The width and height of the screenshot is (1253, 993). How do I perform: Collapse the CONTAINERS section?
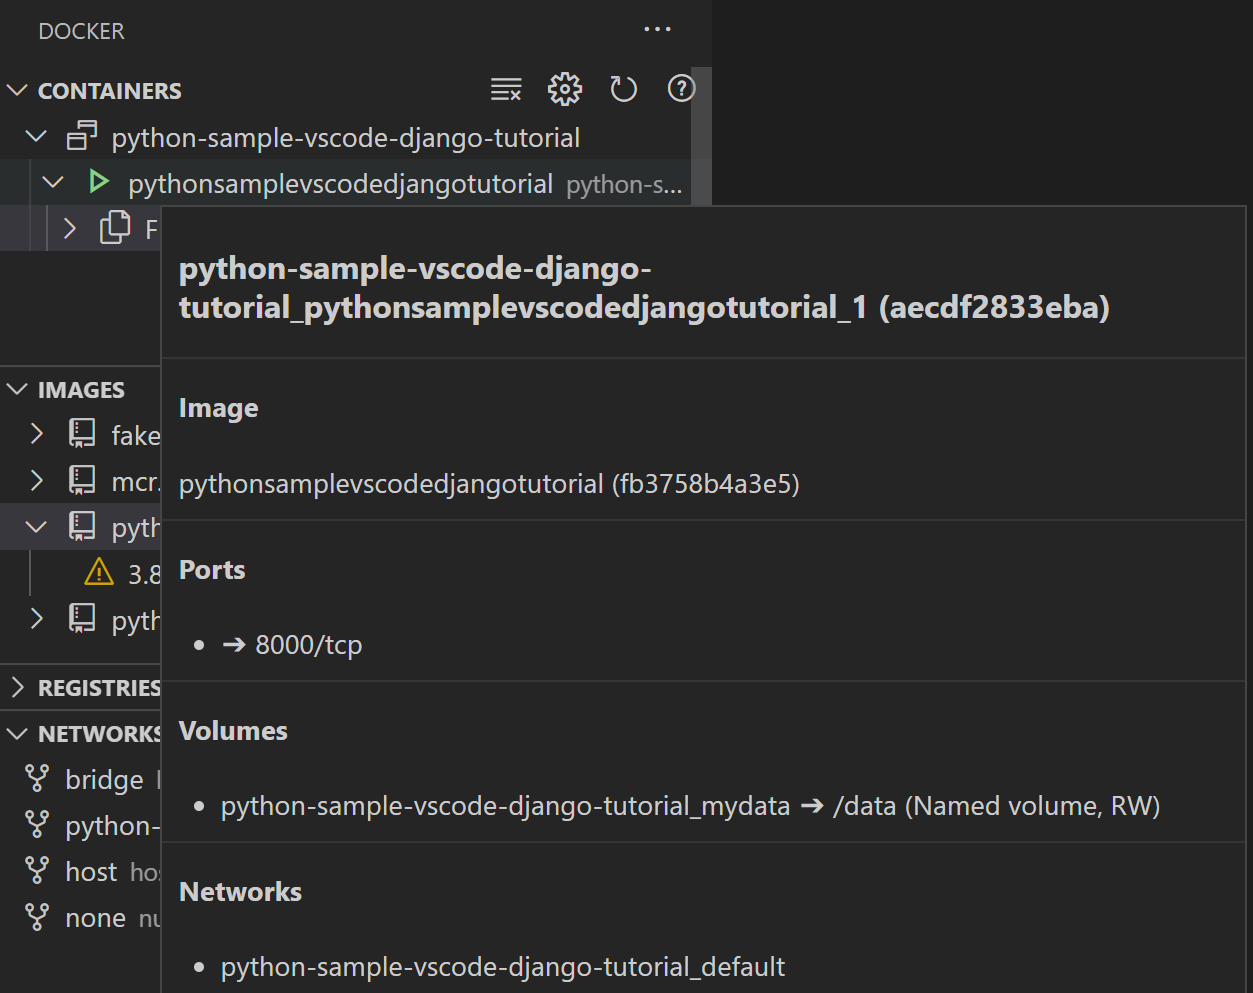tap(17, 90)
